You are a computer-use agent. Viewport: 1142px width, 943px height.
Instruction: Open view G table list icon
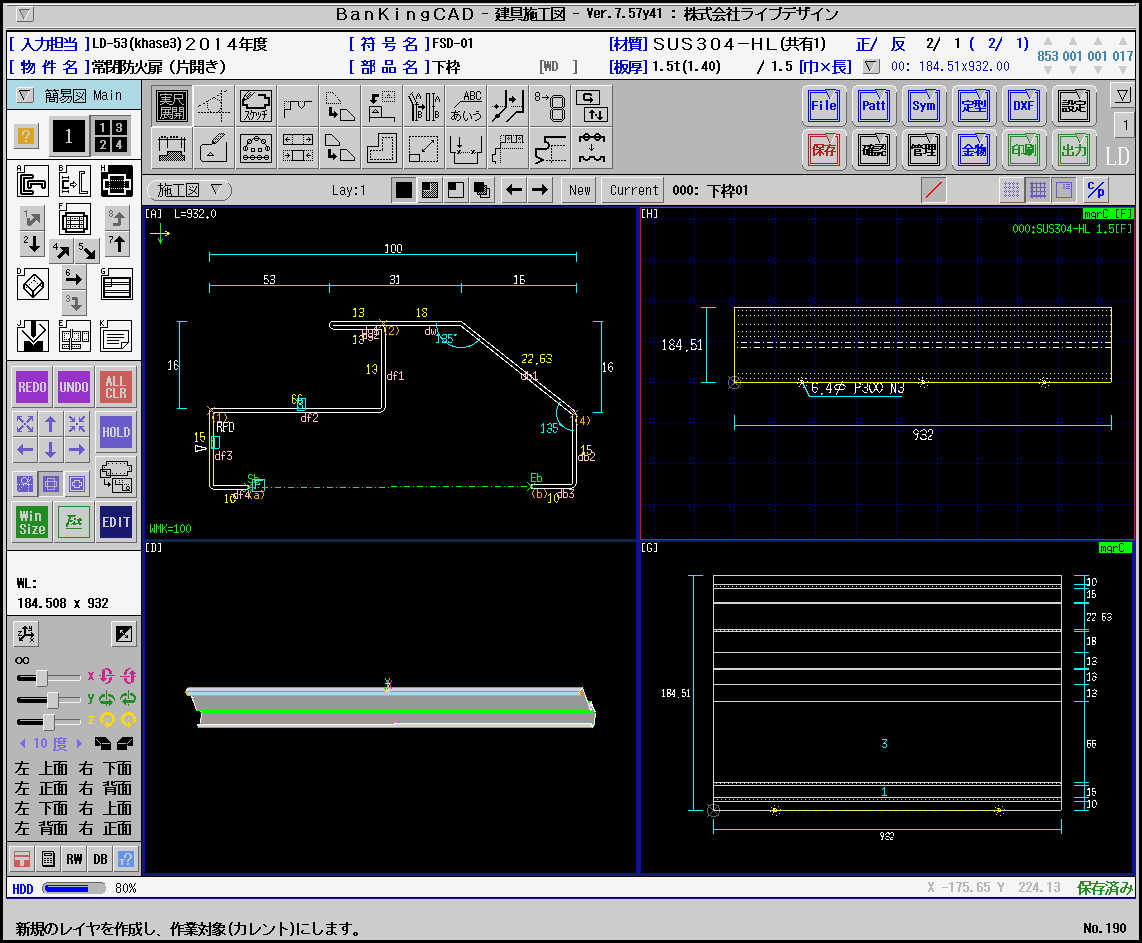(x=117, y=284)
